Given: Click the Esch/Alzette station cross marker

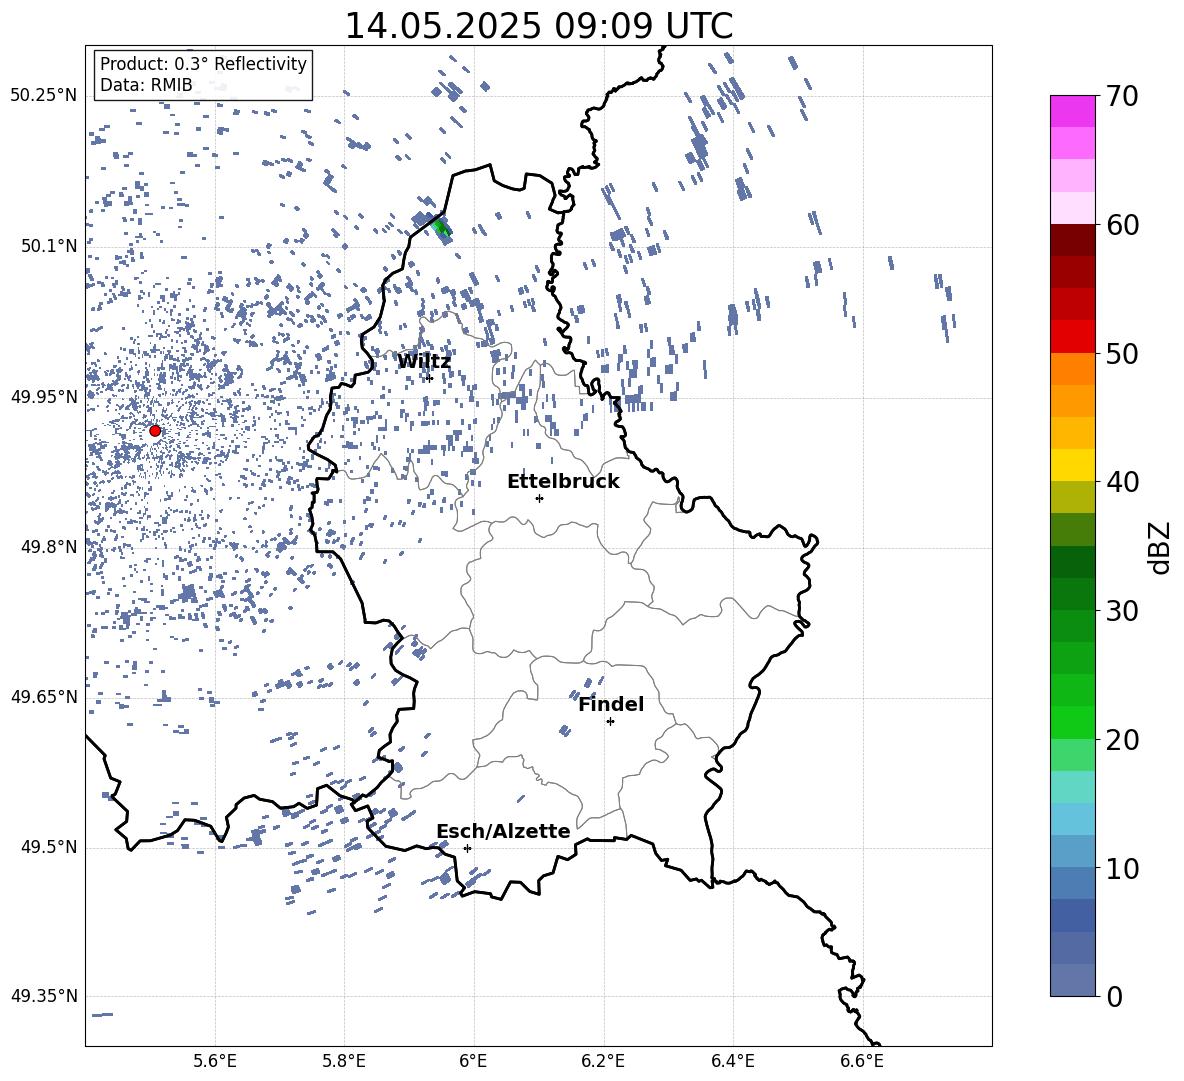Looking at the screenshot, I should pyautogui.click(x=467, y=848).
